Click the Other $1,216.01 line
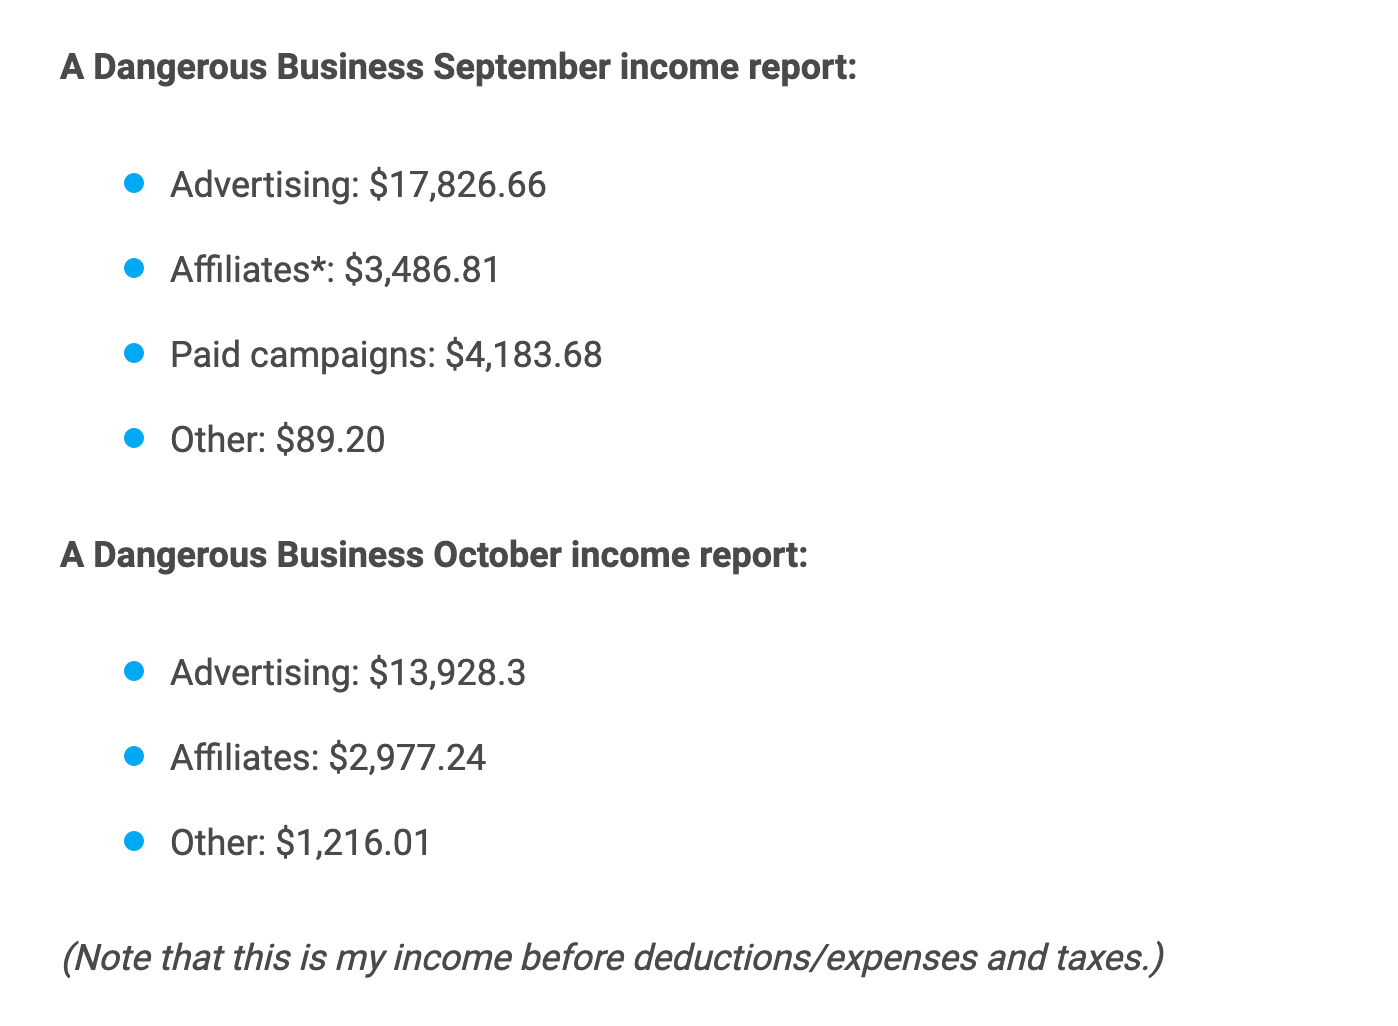 coord(300,843)
